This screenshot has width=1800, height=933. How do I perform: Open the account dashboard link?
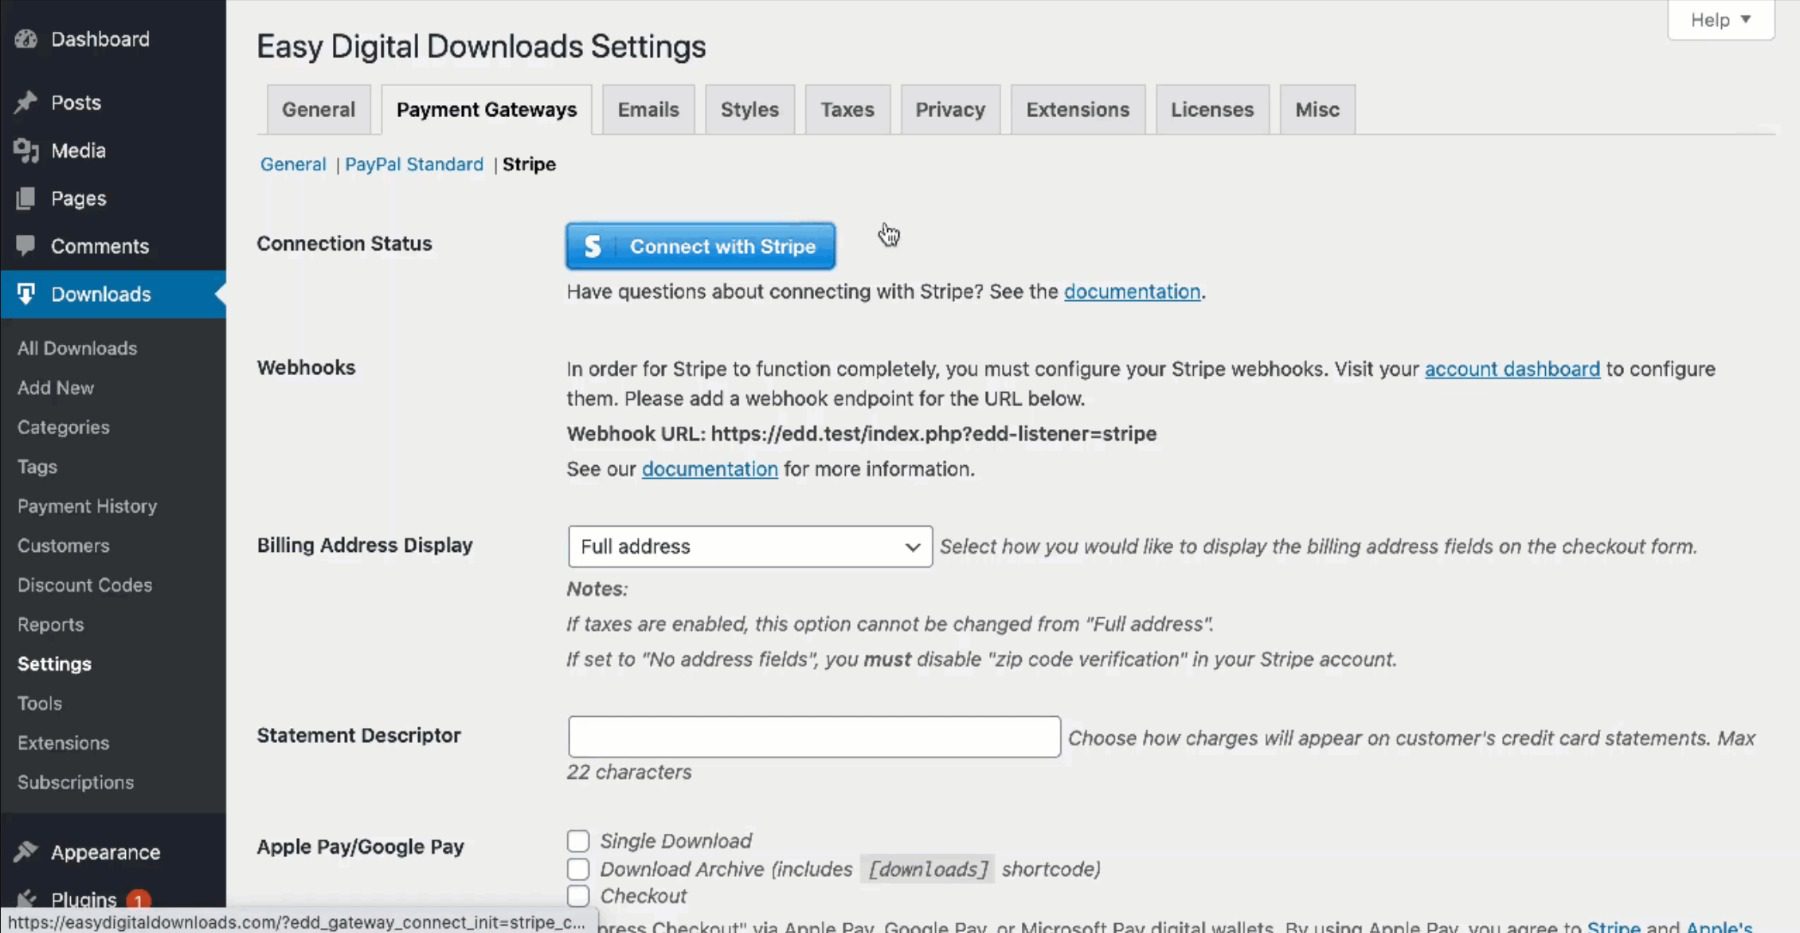click(x=1512, y=369)
